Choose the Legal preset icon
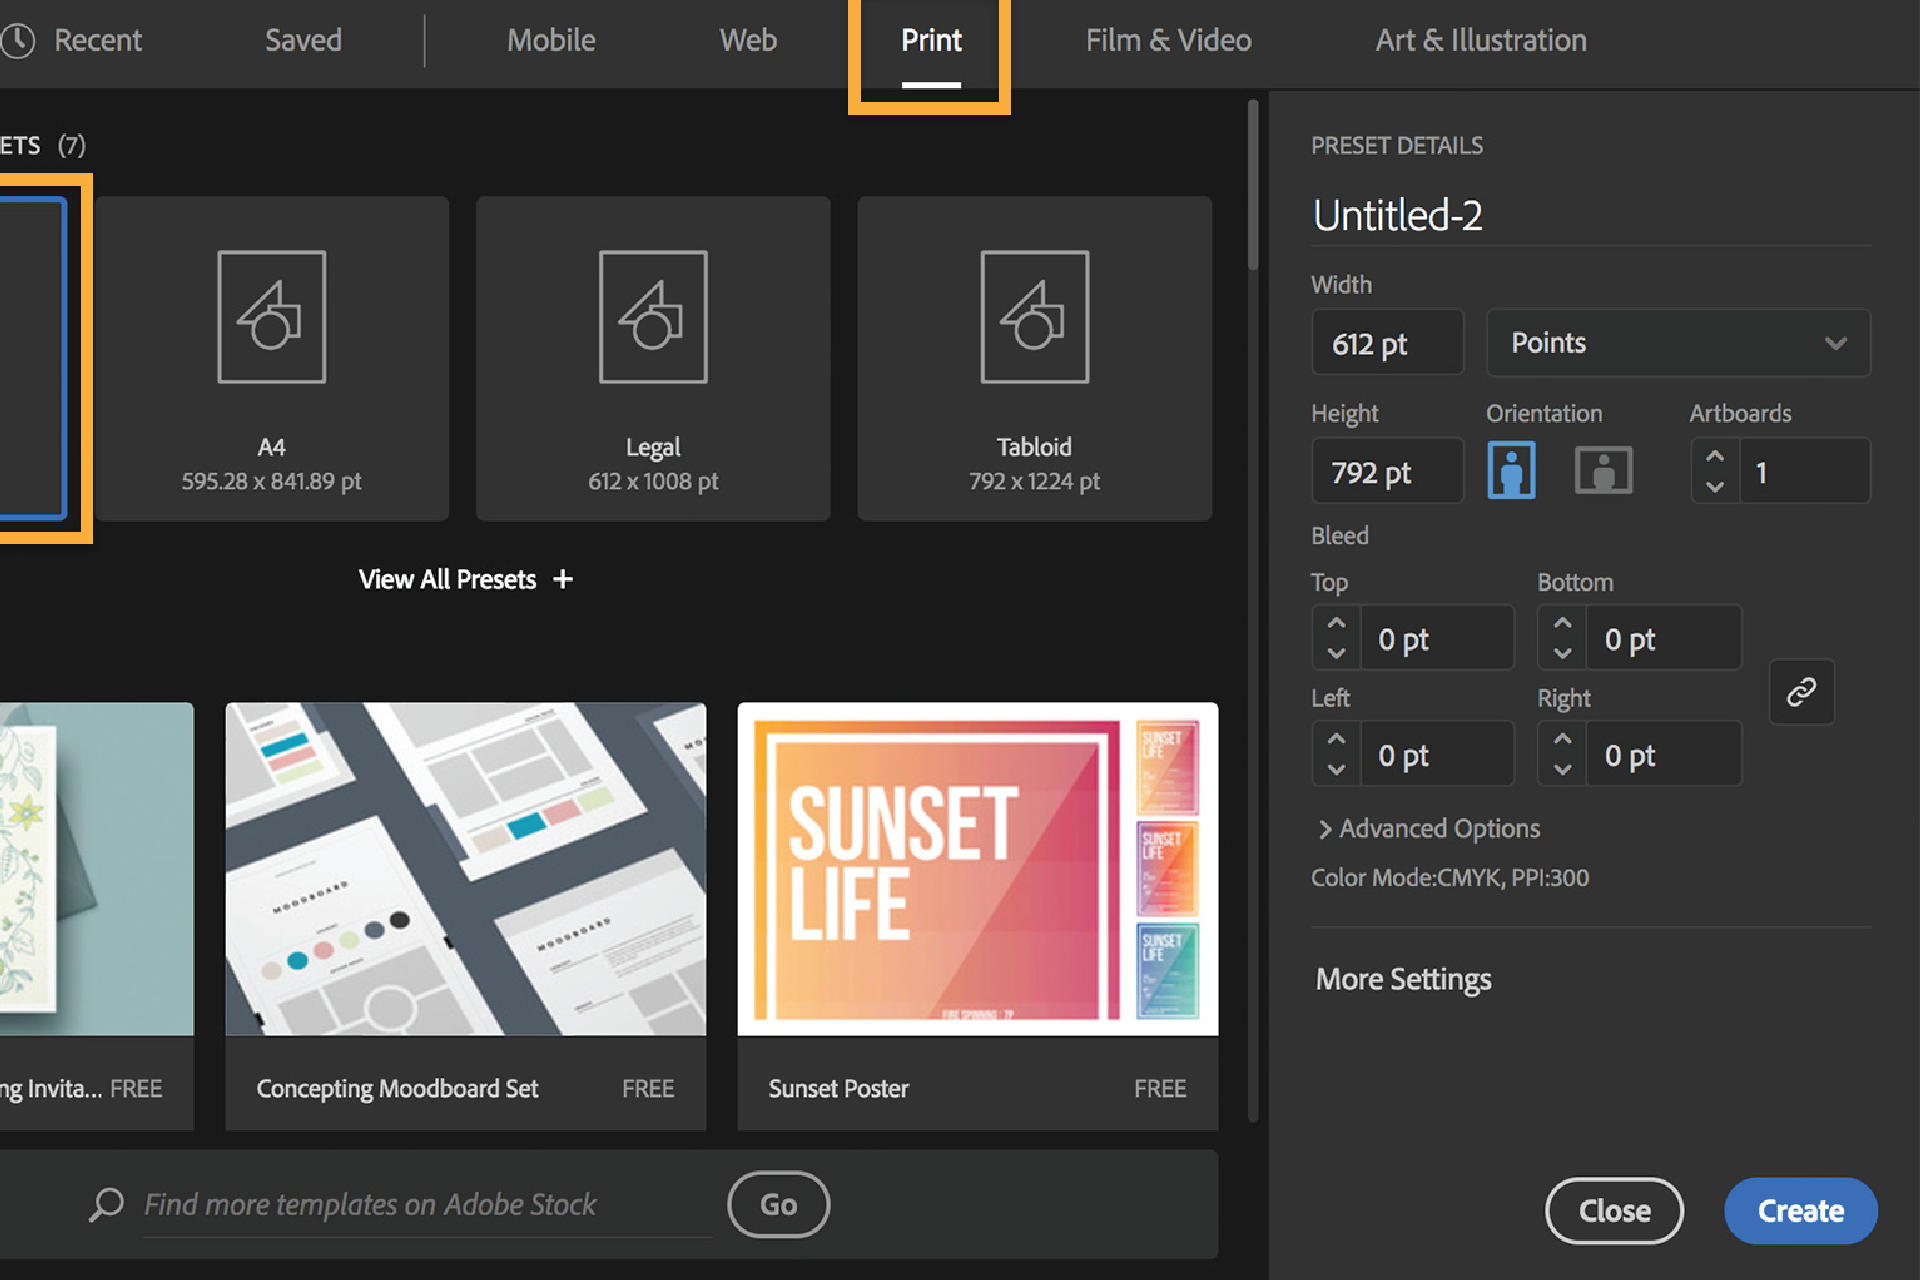Image resolution: width=1920 pixels, height=1280 pixels. coord(653,317)
